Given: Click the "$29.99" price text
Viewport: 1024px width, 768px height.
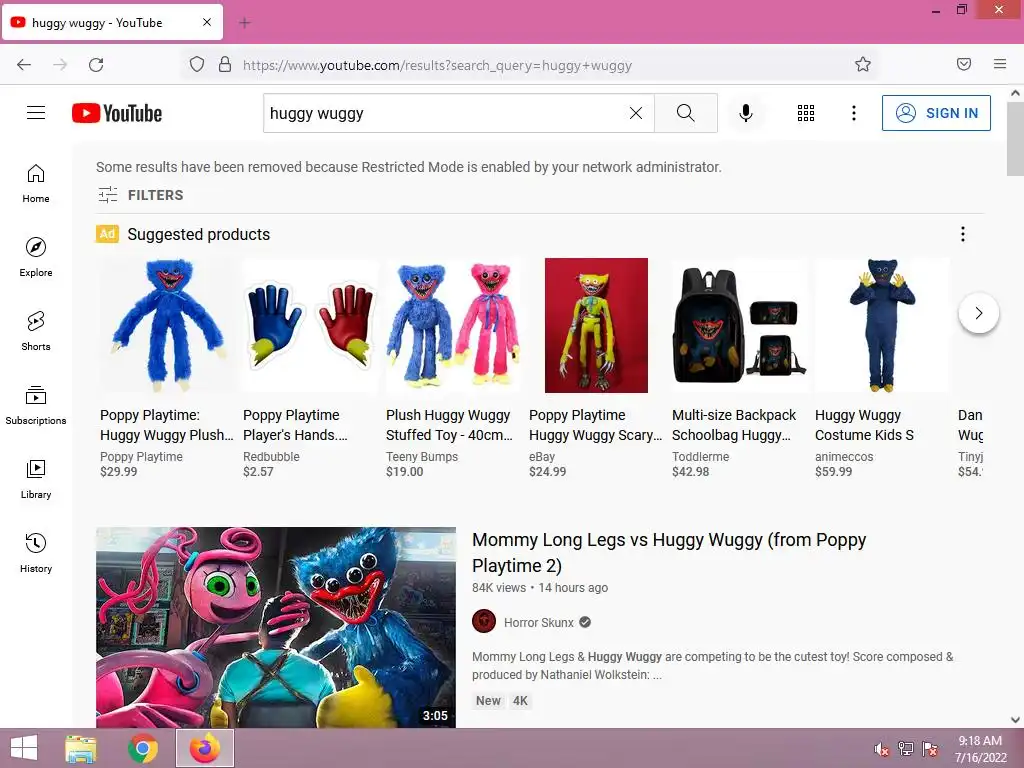Looking at the screenshot, I should point(118,472).
